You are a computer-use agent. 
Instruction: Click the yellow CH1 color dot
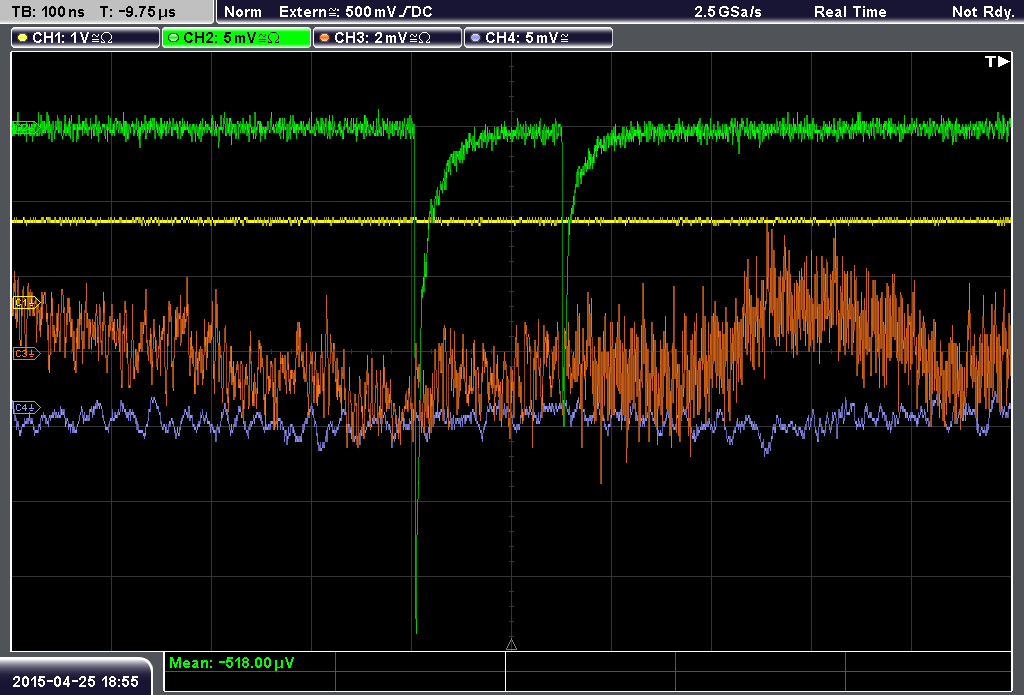[23, 38]
